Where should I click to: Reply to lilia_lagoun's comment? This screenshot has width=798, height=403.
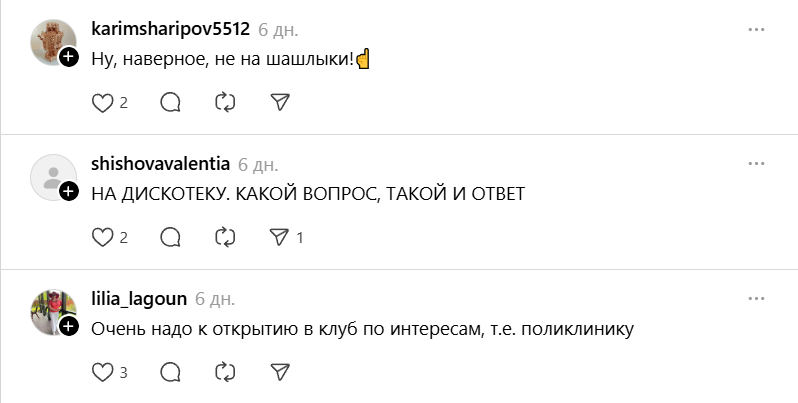(170, 372)
